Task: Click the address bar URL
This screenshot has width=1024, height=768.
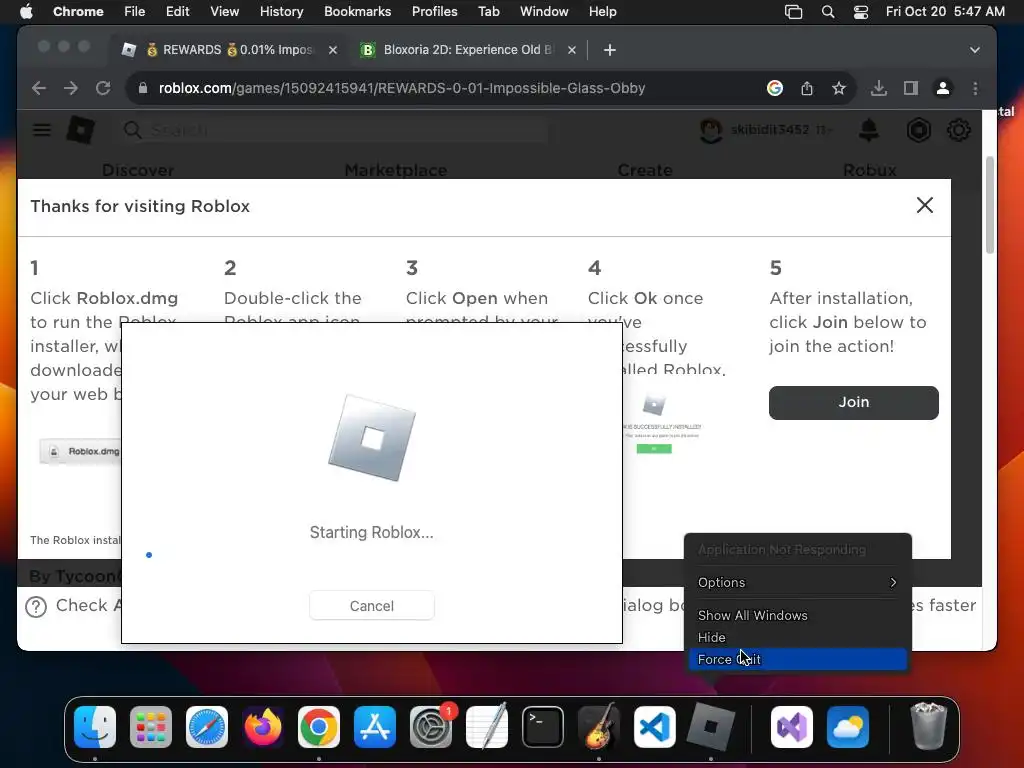Action: 402,88
